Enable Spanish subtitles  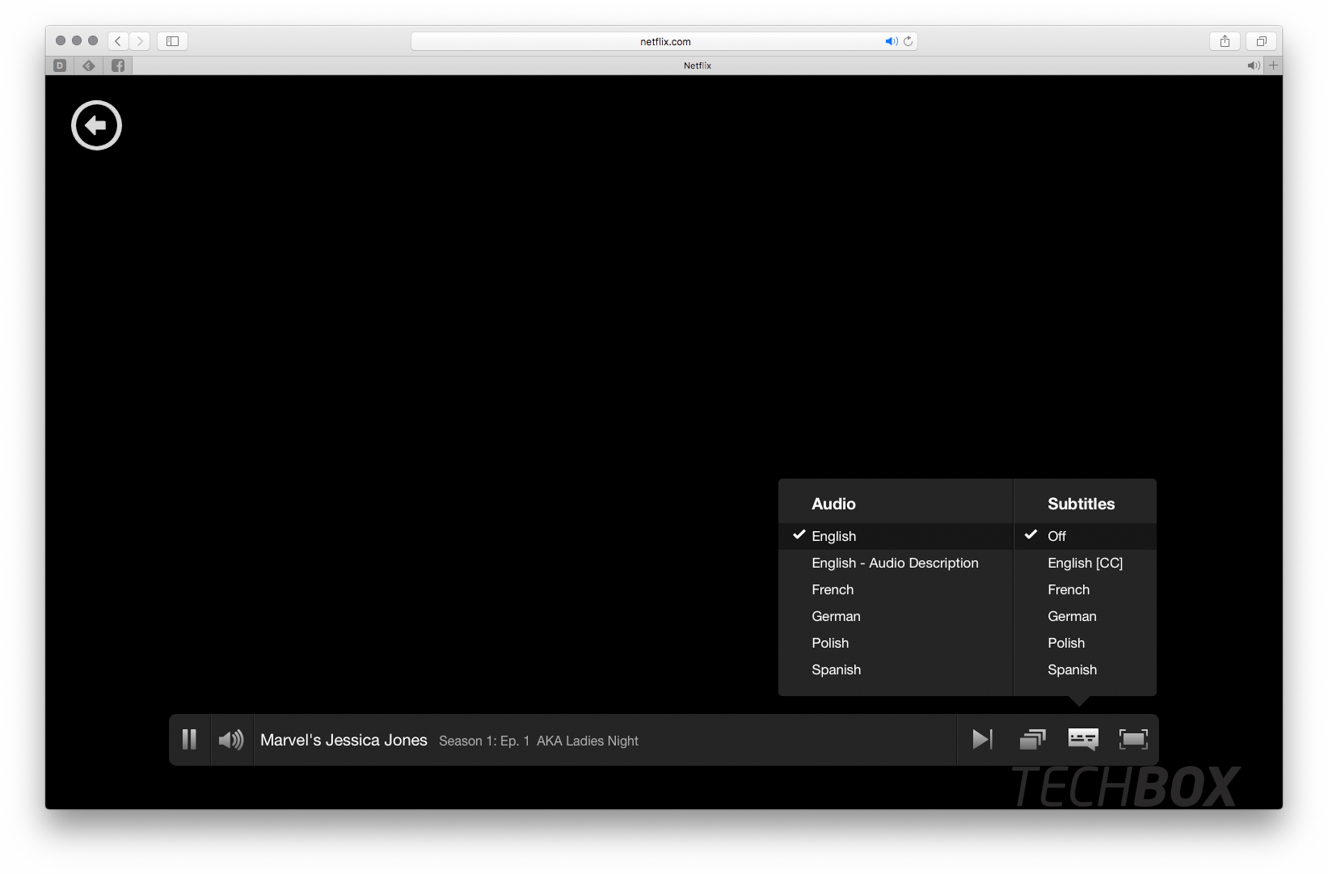coord(1085,670)
